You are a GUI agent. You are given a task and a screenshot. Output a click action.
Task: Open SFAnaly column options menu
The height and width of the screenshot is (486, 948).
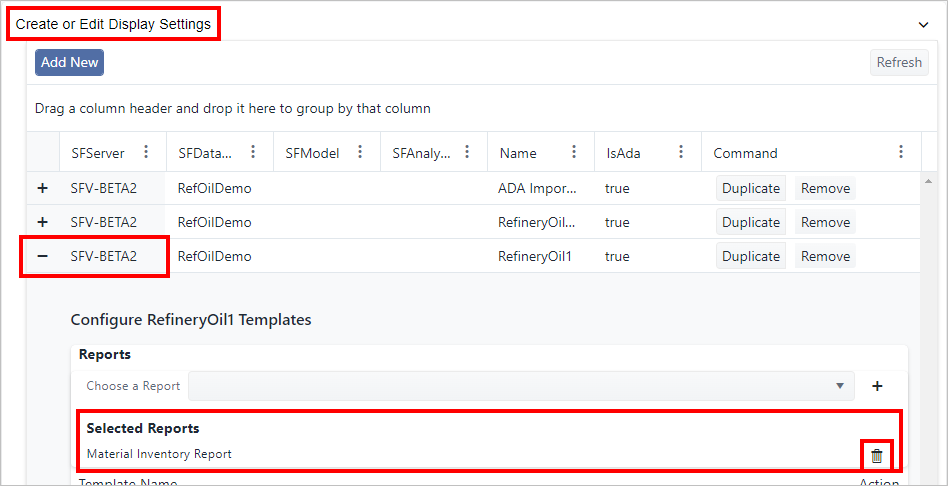467,152
